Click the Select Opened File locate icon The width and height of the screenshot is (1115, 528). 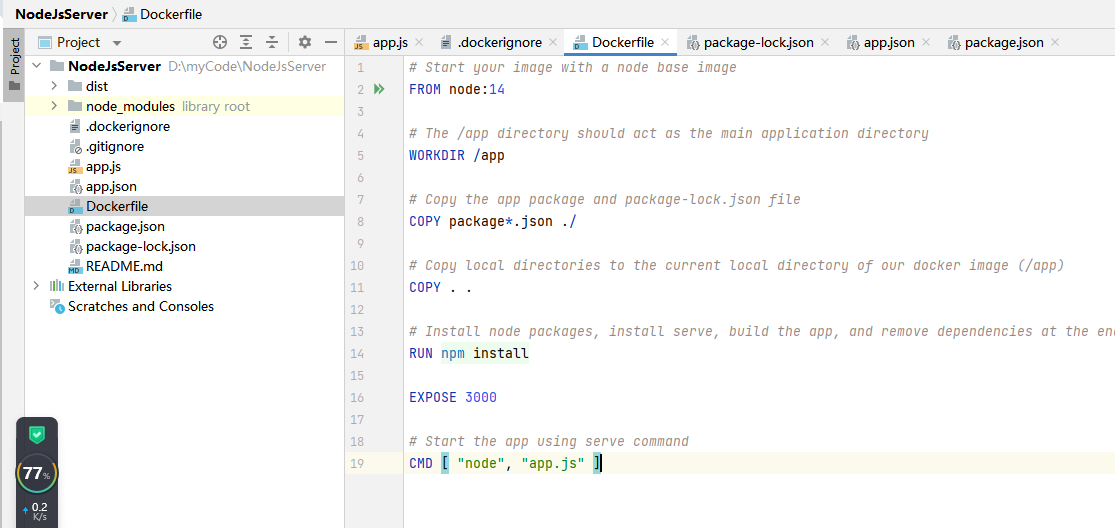tap(221, 42)
